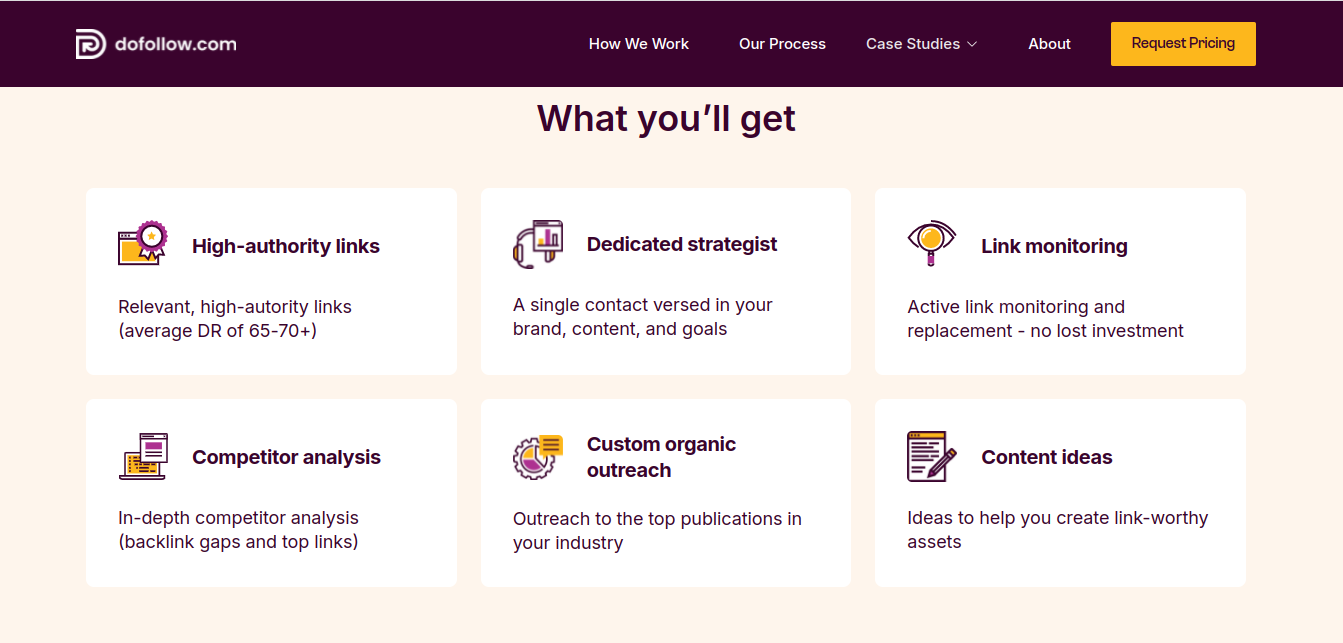Click the "Content ideas" card title
Viewport: 1343px width, 643px height.
click(1047, 457)
